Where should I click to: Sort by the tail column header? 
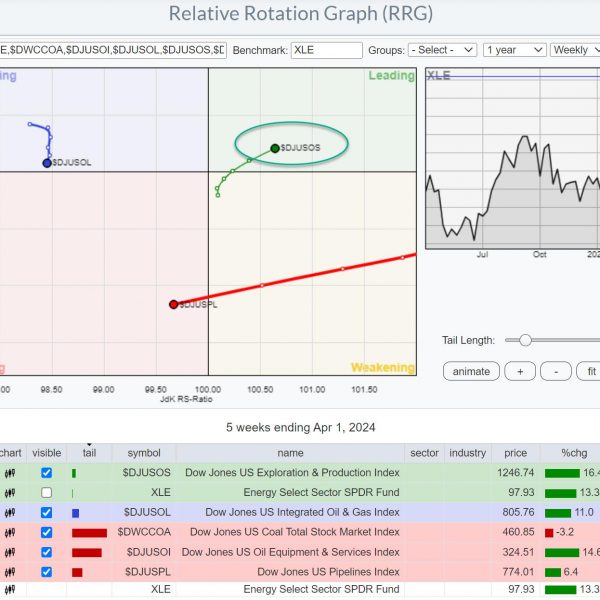click(x=89, y=453)
